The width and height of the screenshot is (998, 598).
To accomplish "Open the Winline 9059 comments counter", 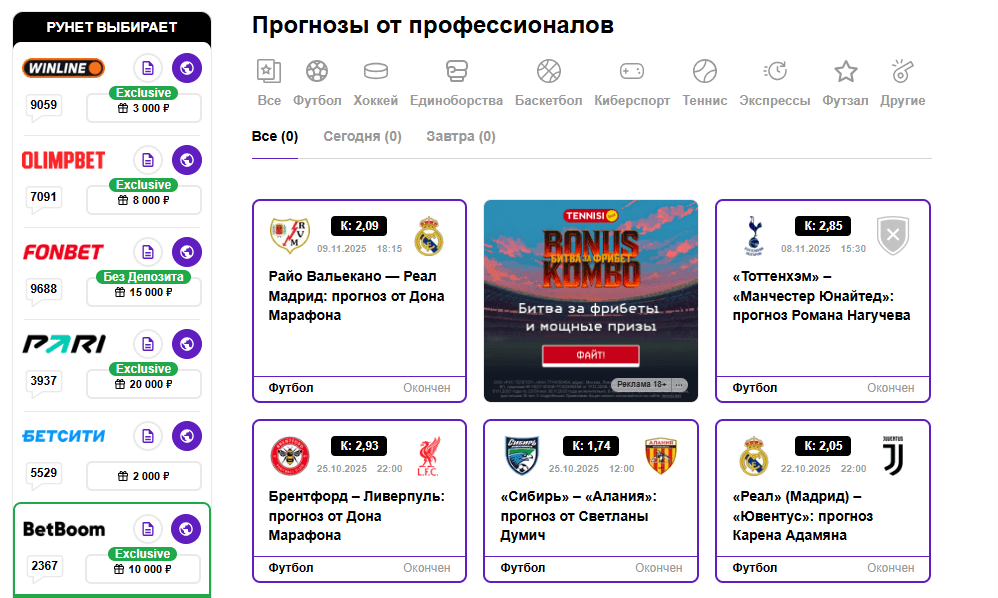I will coord(43,106).
